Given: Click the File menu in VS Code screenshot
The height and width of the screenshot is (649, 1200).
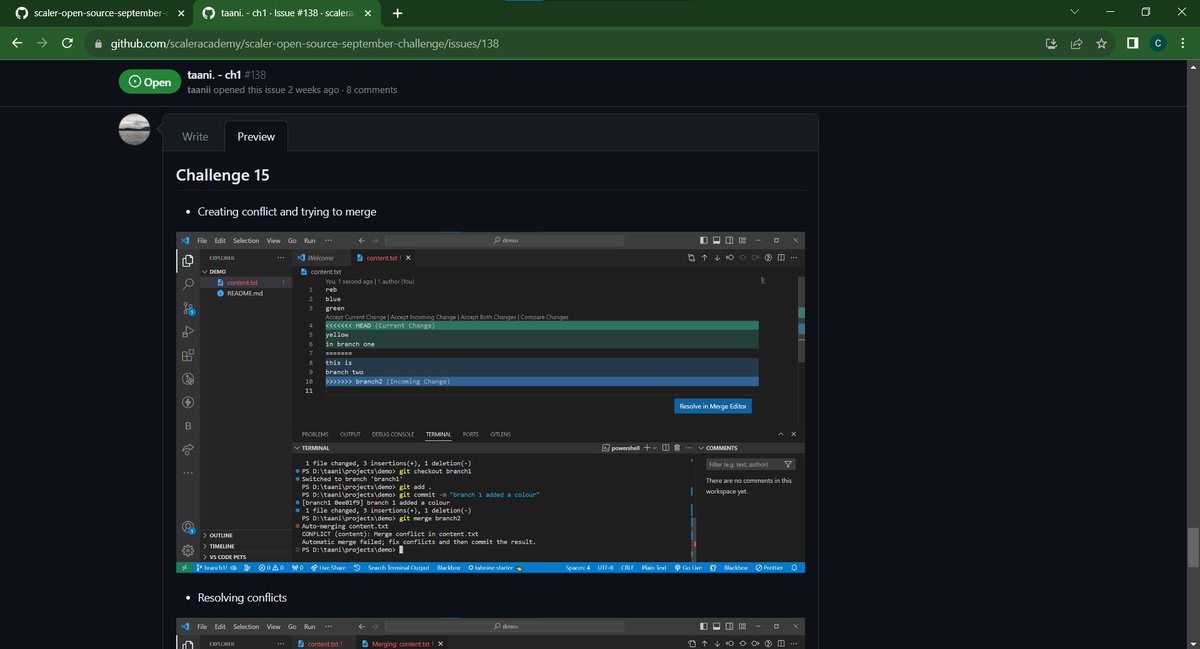Looking at the screenshot, I should coord(202,241).
